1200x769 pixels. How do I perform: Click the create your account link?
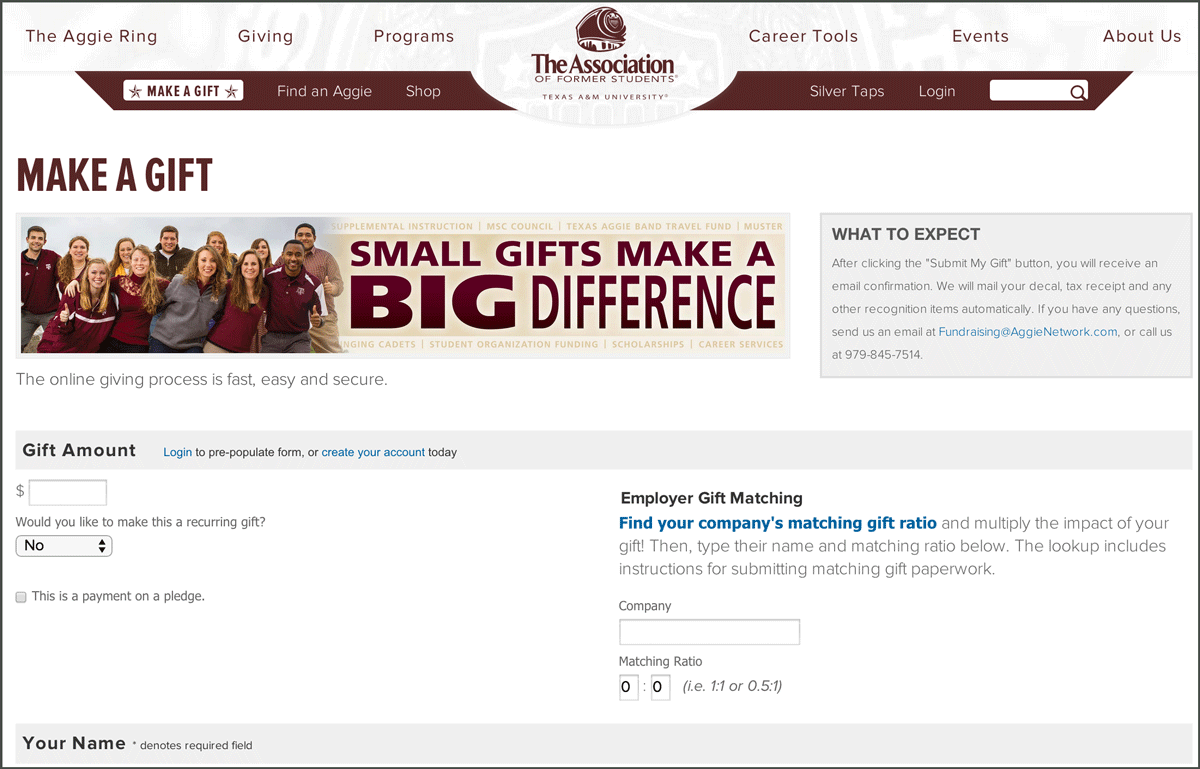(x=373, y=452)
